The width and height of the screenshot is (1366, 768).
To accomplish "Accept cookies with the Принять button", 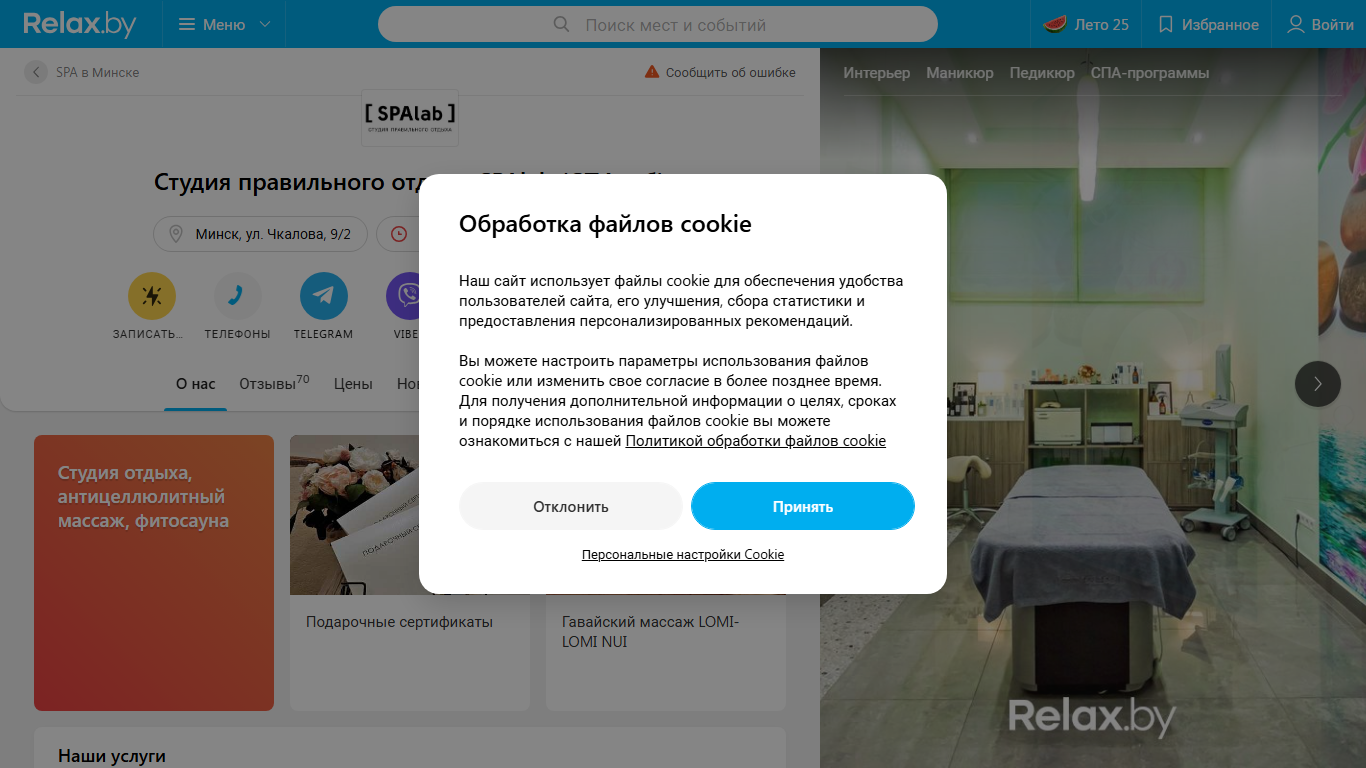I will tap(803, 506).
